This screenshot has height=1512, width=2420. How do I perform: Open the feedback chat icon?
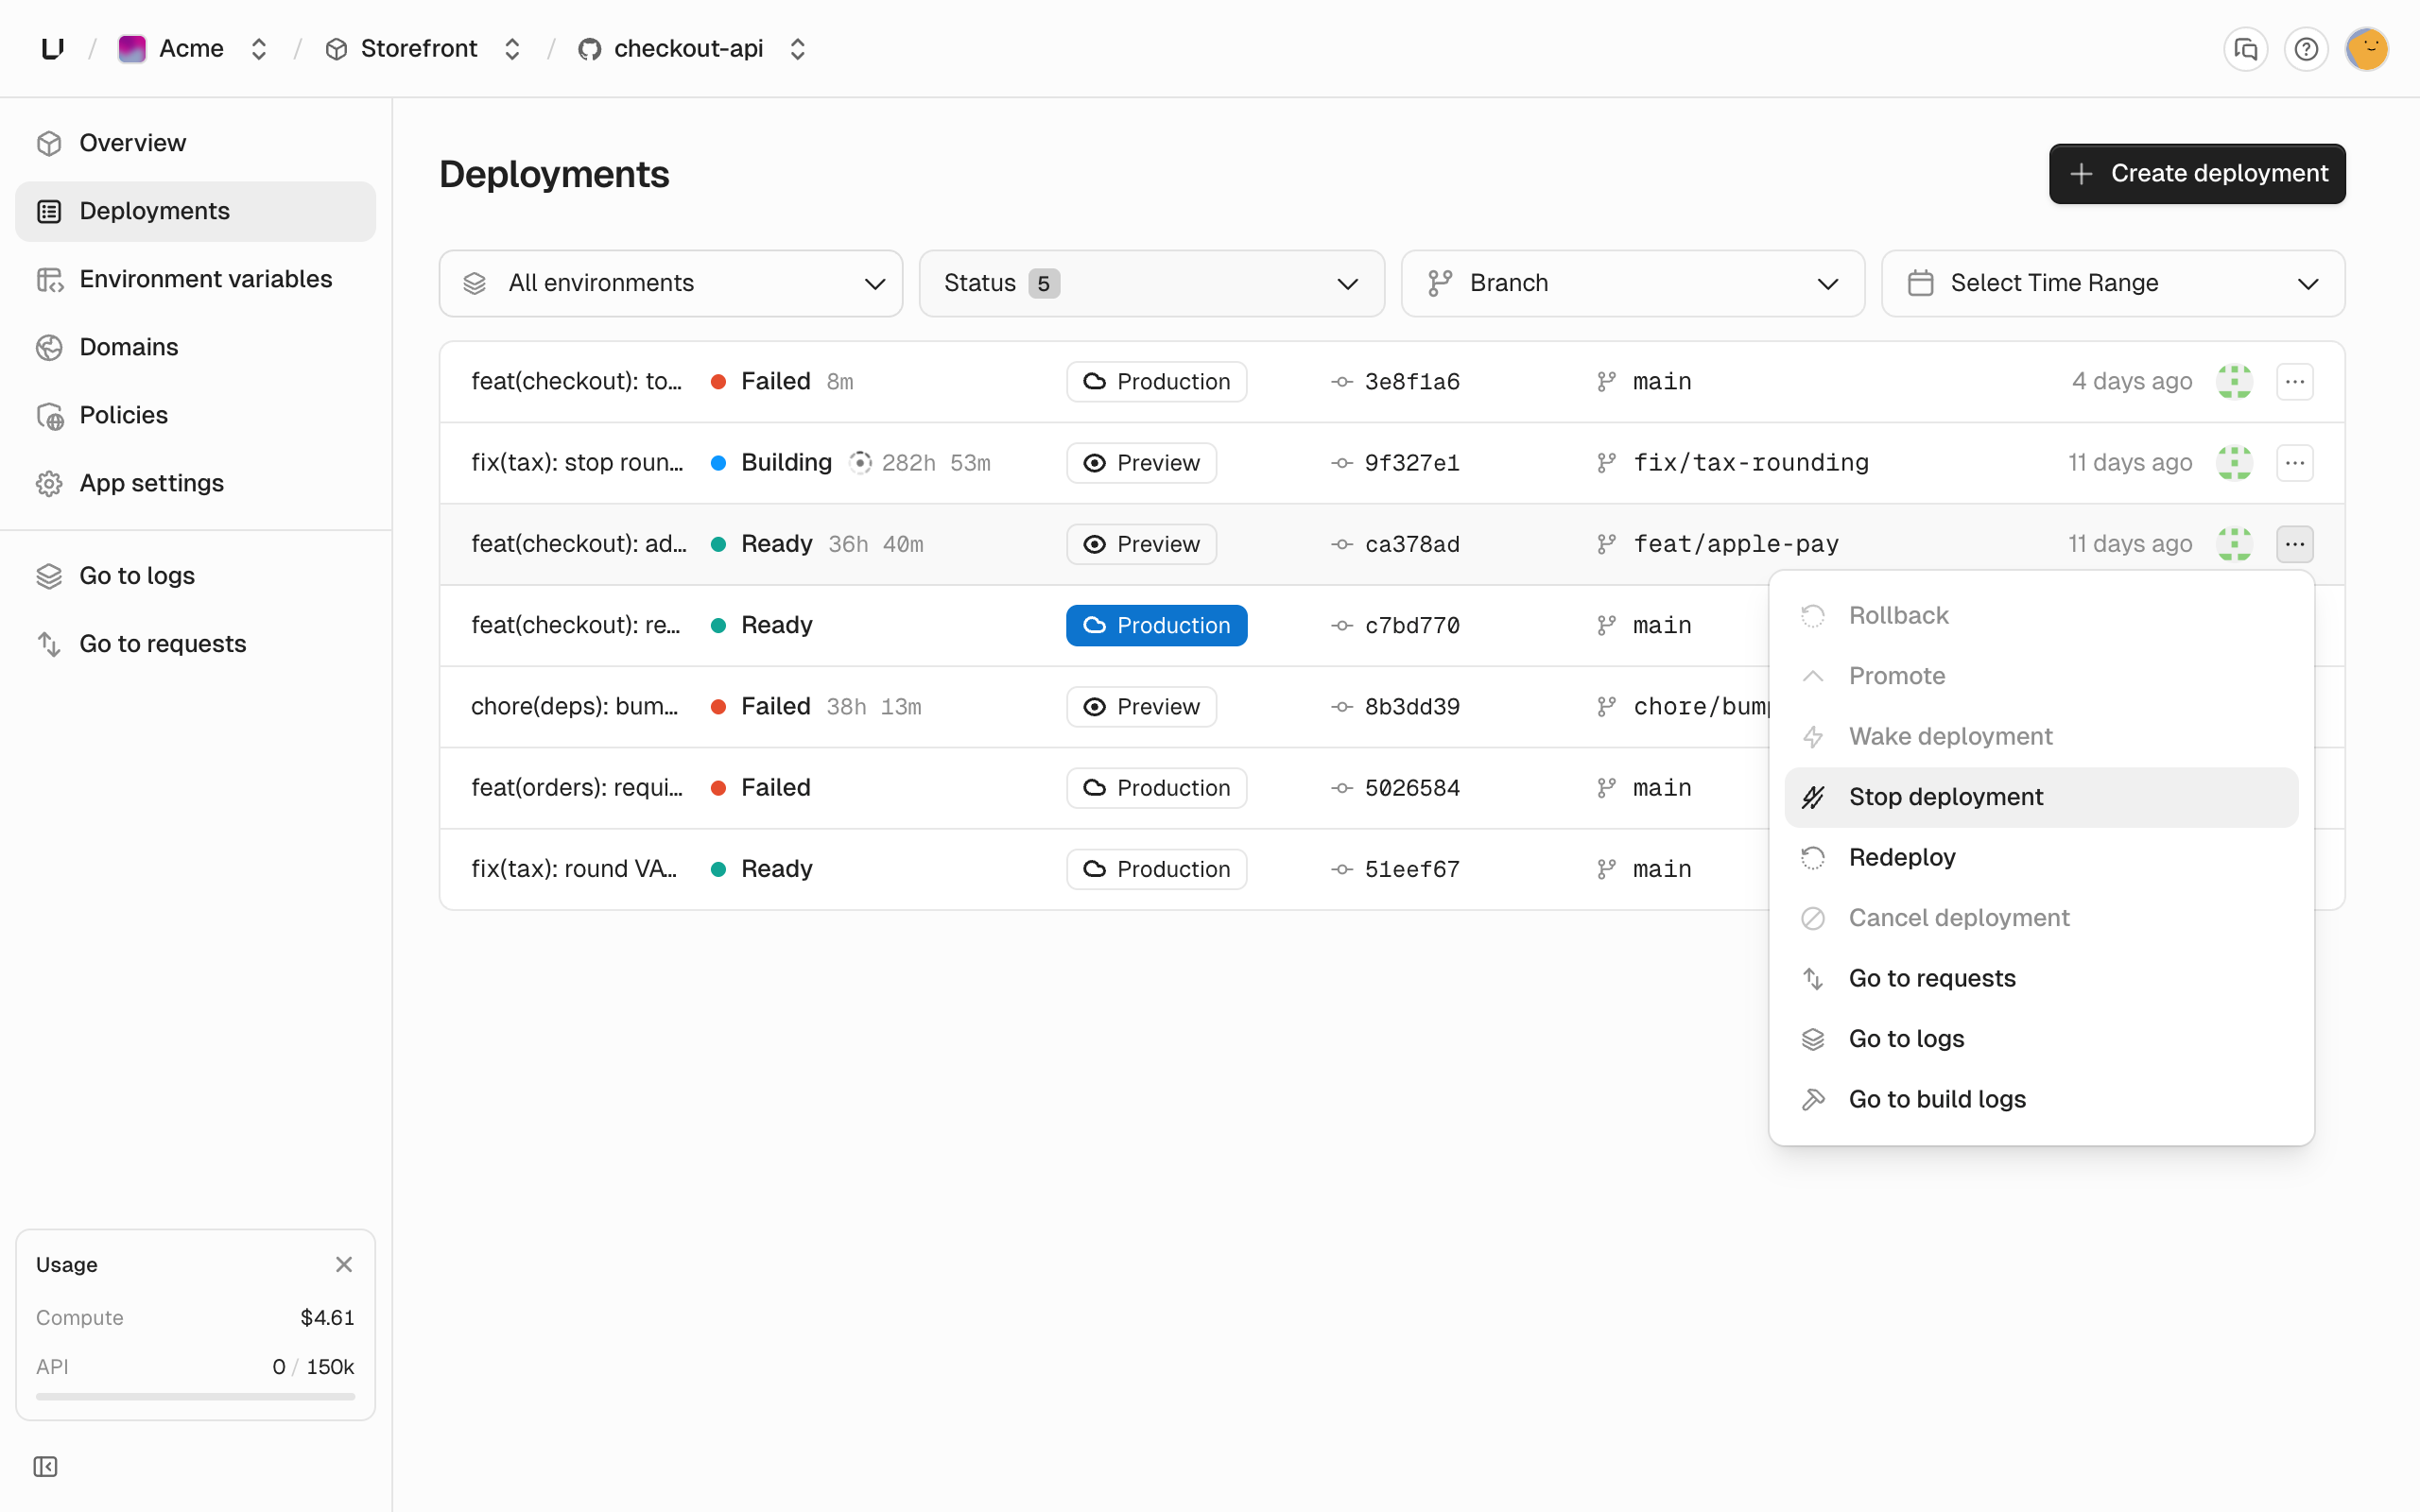(2246, 49)
